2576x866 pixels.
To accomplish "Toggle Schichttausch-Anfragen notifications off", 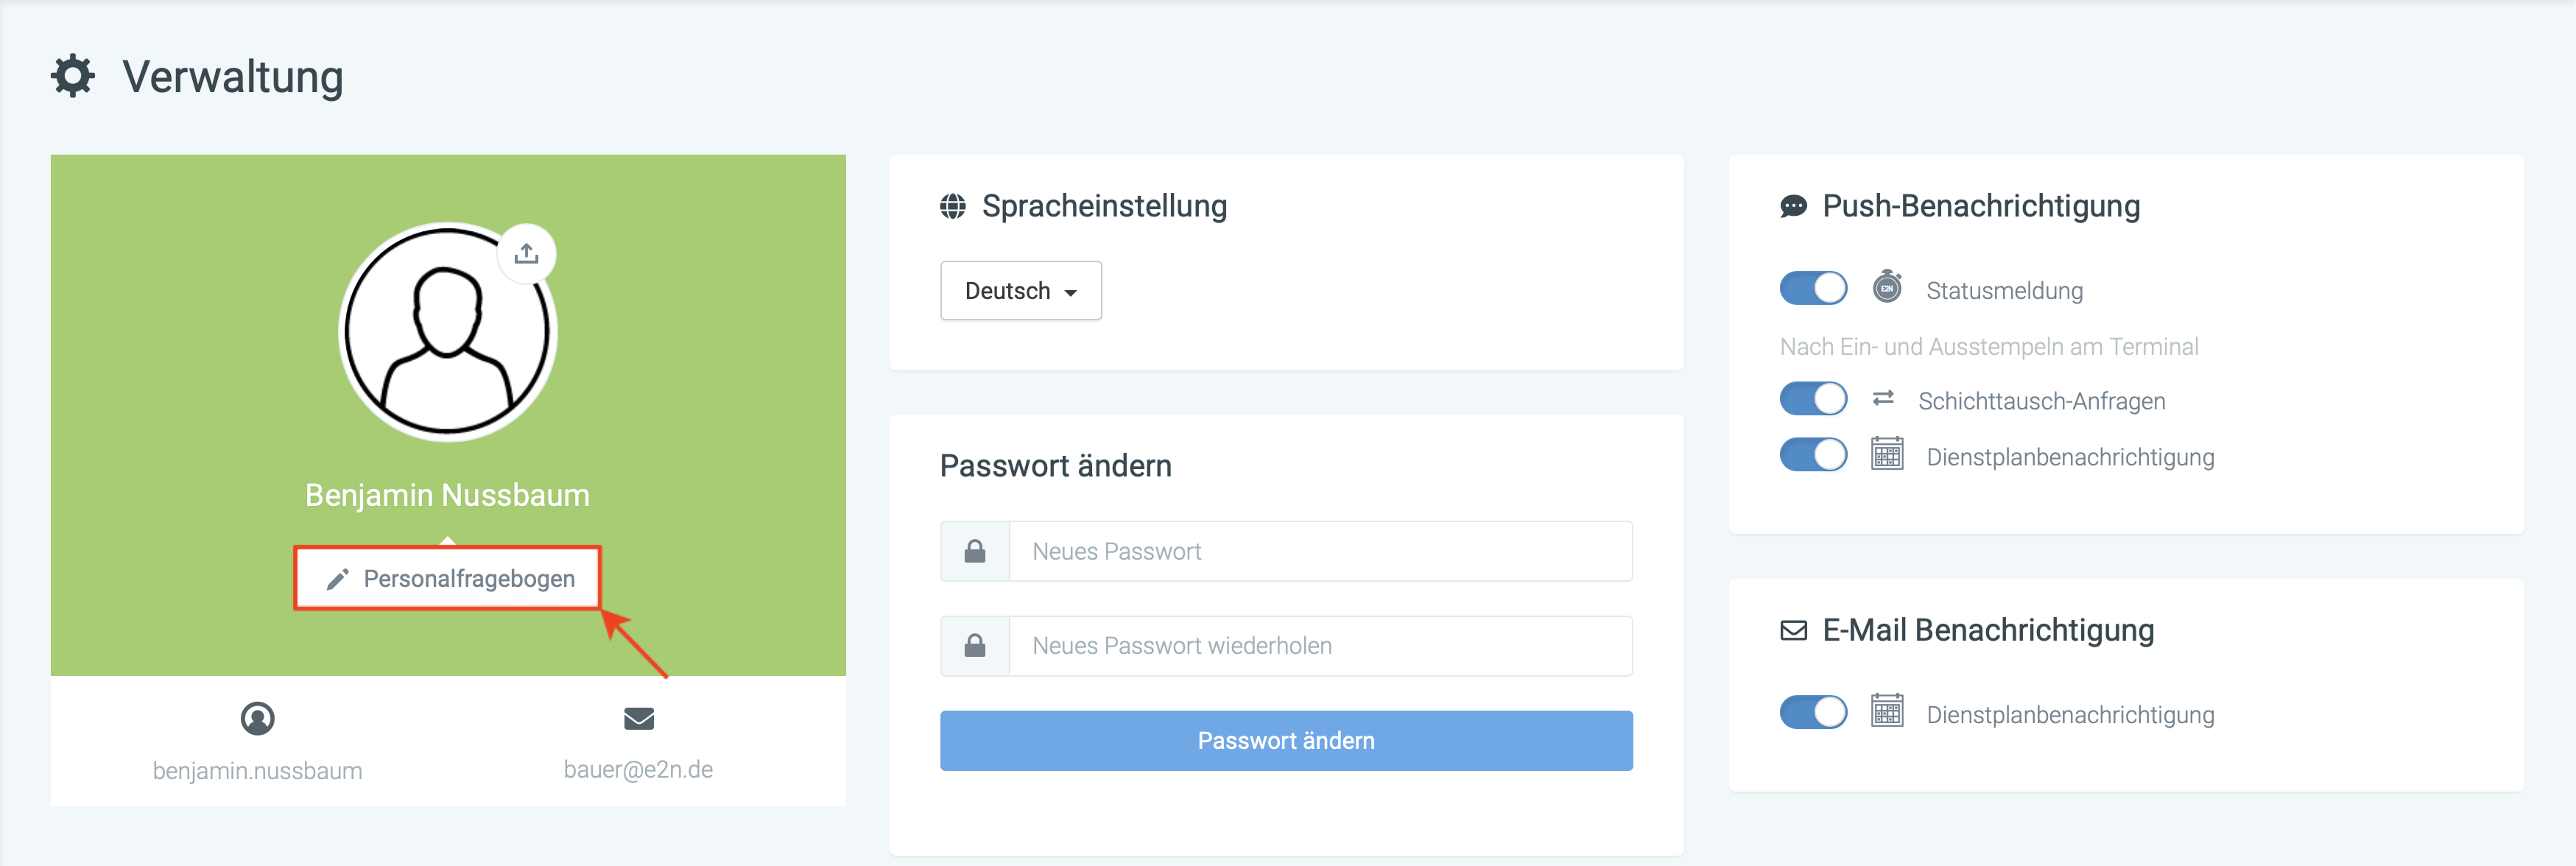I will (x=1813, y=399).
